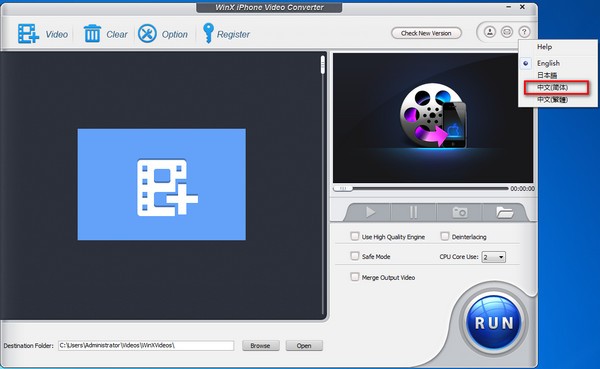This screenshot has height=369, width=600.
Task: Open snapshot folder icon
Action: pyautogui.click(x=504, y=212)
